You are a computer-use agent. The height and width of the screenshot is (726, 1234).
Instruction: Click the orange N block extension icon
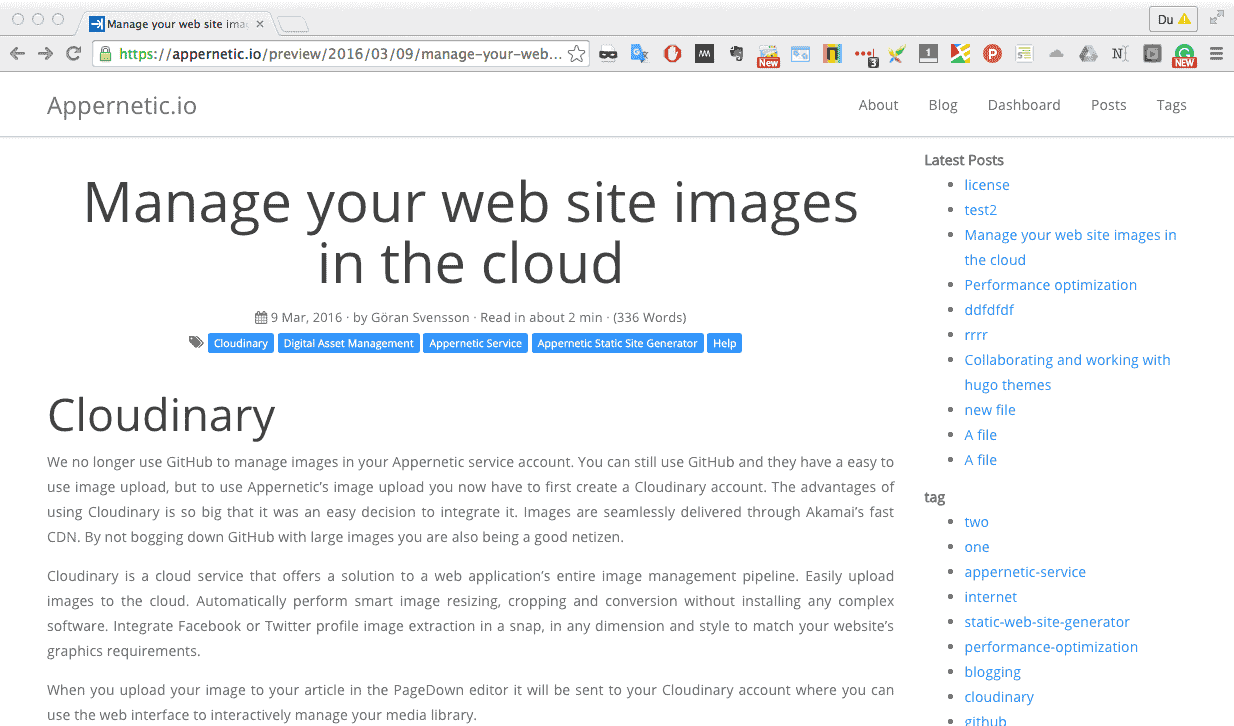pos(832,54)
